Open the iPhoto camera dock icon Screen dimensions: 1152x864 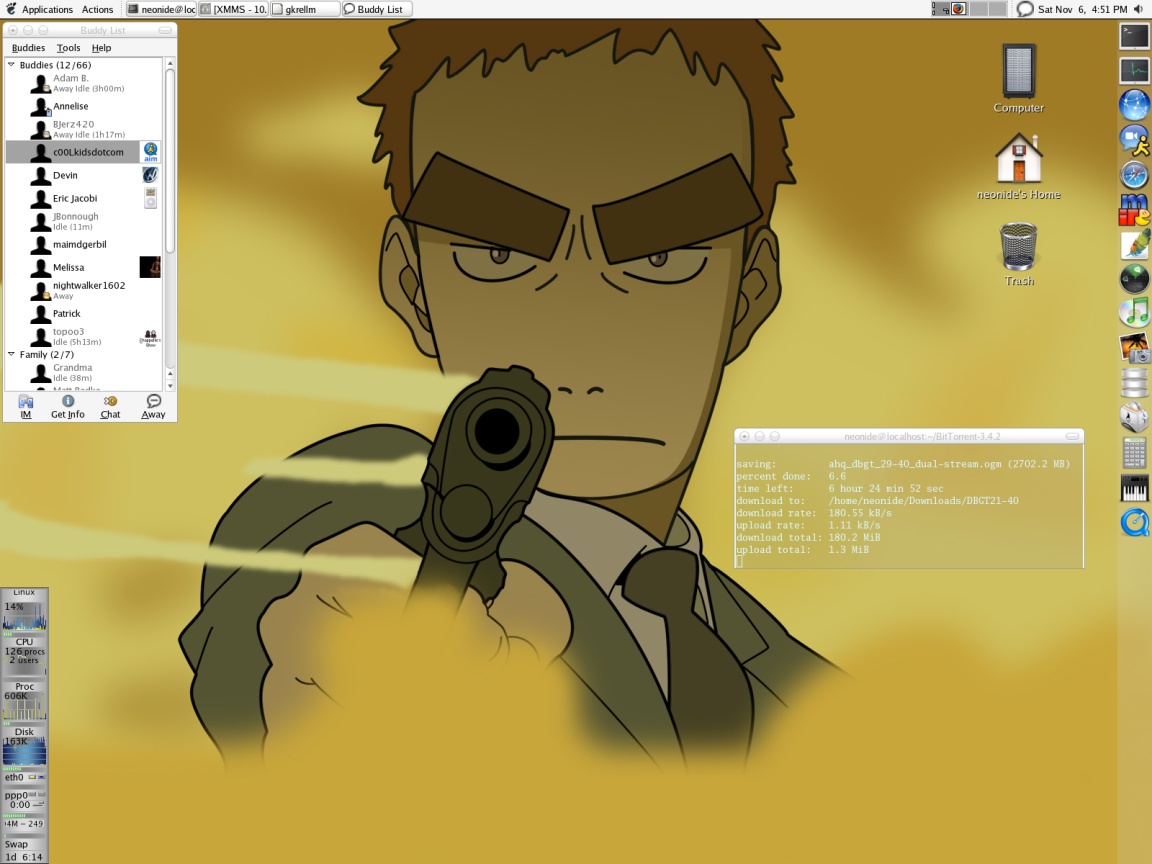pos(1134,348)
